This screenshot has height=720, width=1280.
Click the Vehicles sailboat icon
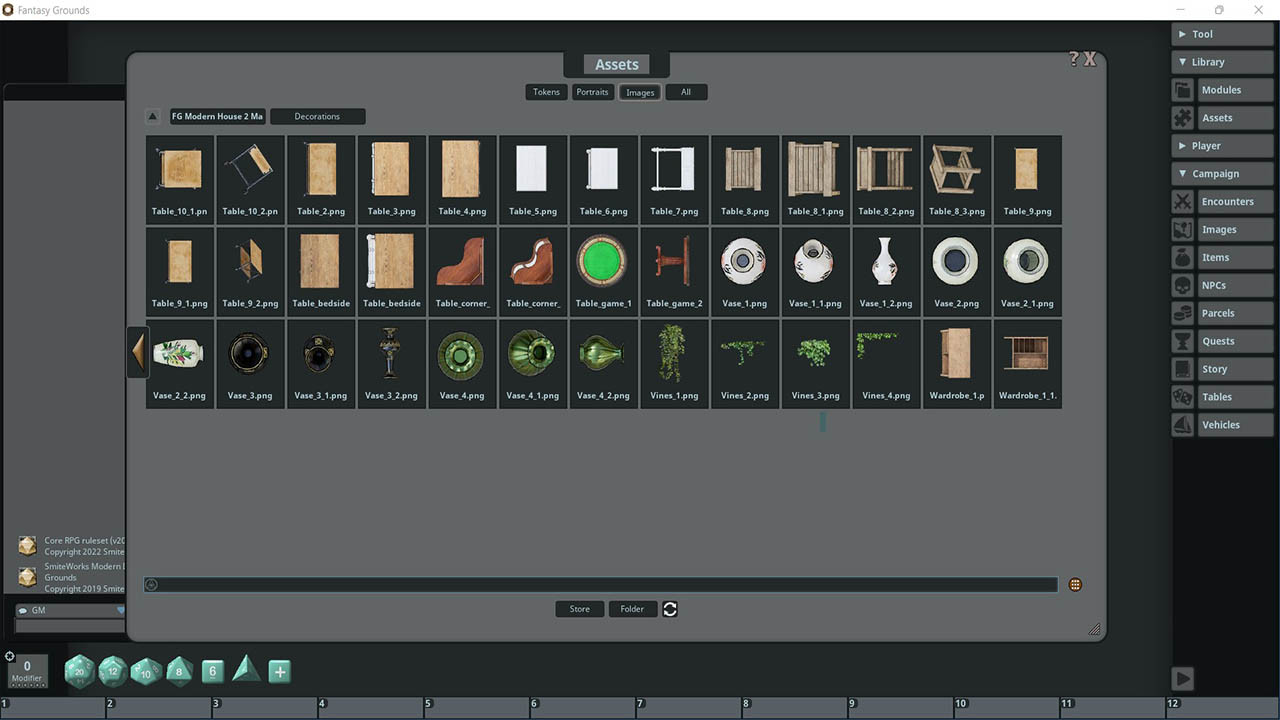pos(1183,425)
